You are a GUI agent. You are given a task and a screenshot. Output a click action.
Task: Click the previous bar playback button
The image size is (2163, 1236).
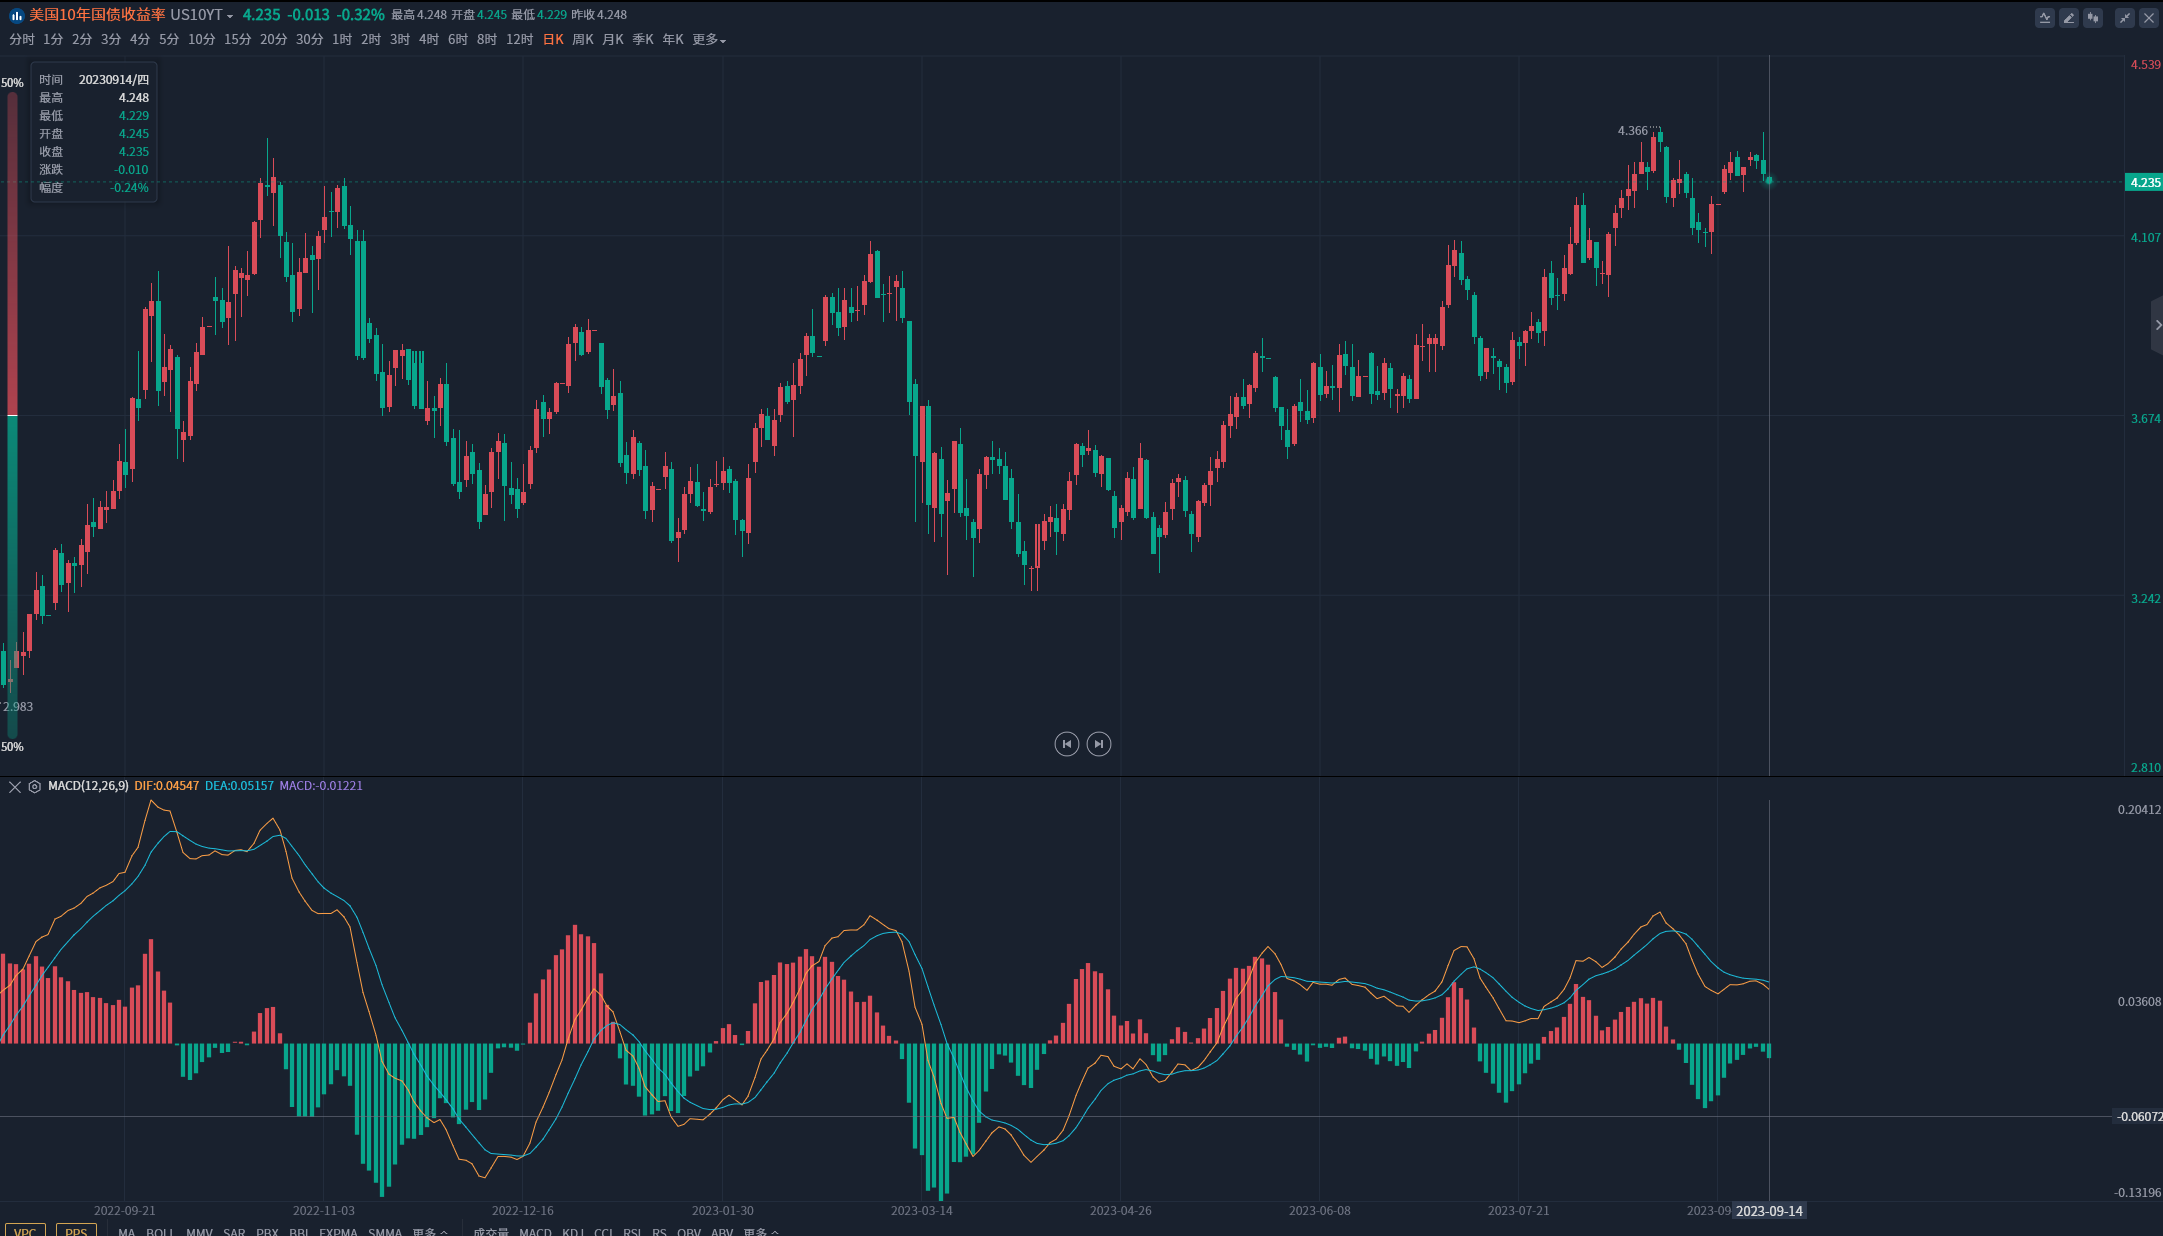1067,744
